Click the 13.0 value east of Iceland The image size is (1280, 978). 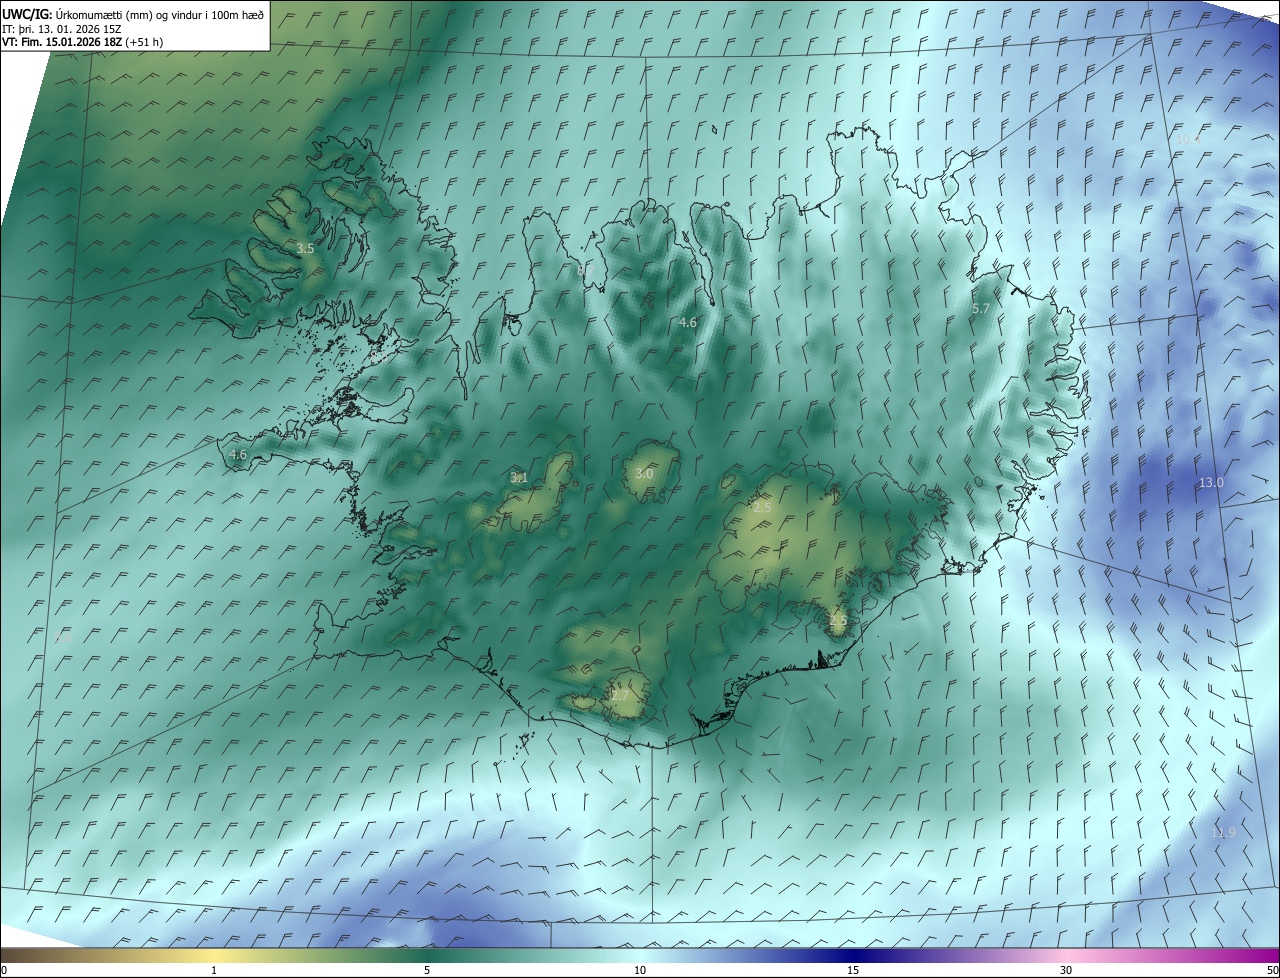[1211, 482]
